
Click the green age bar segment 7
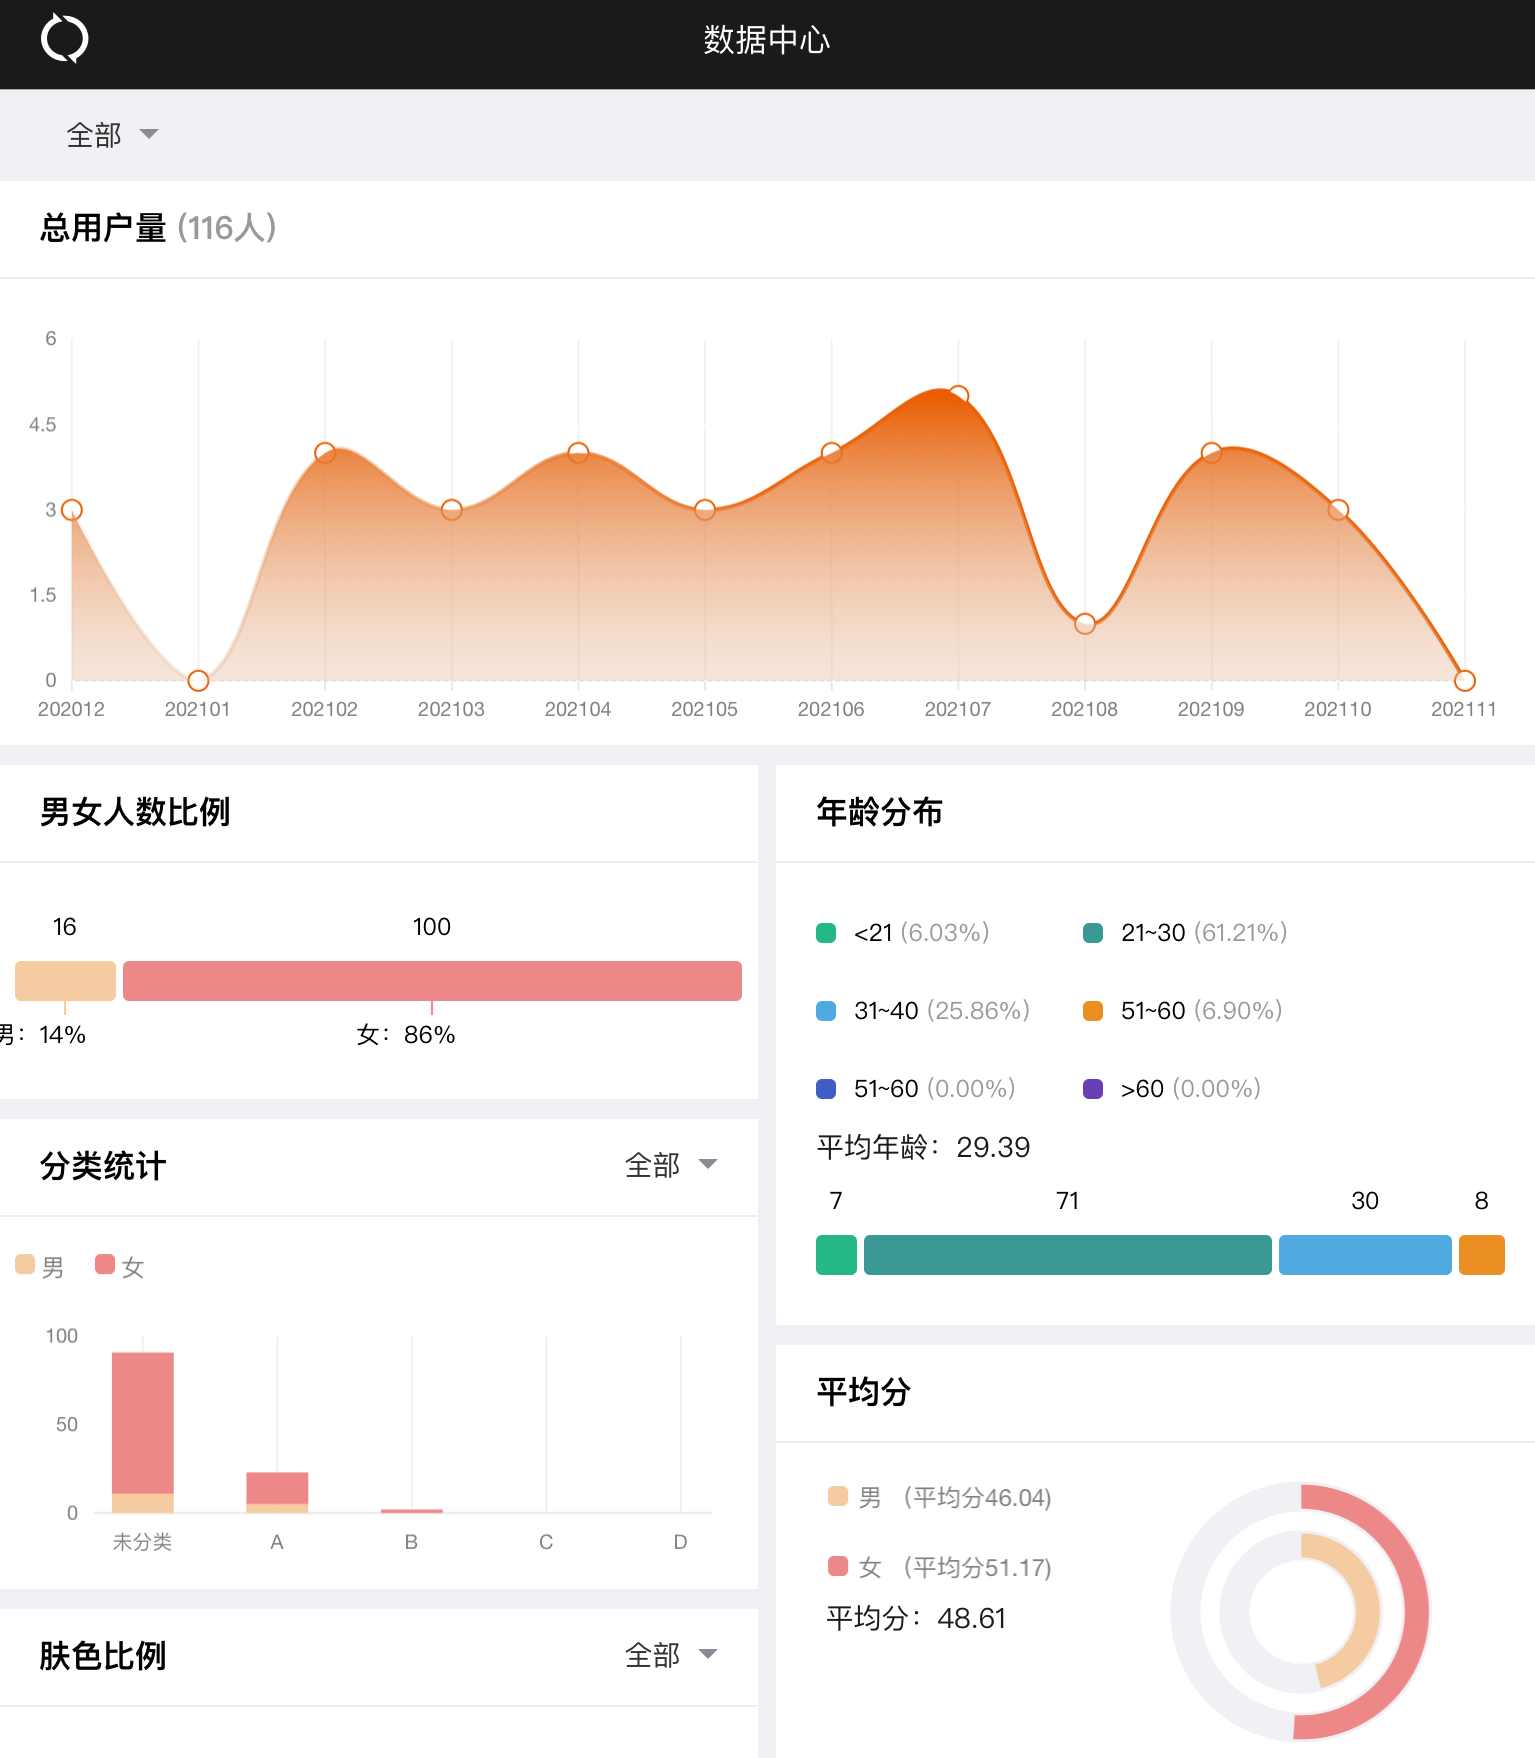point(836,1255)
